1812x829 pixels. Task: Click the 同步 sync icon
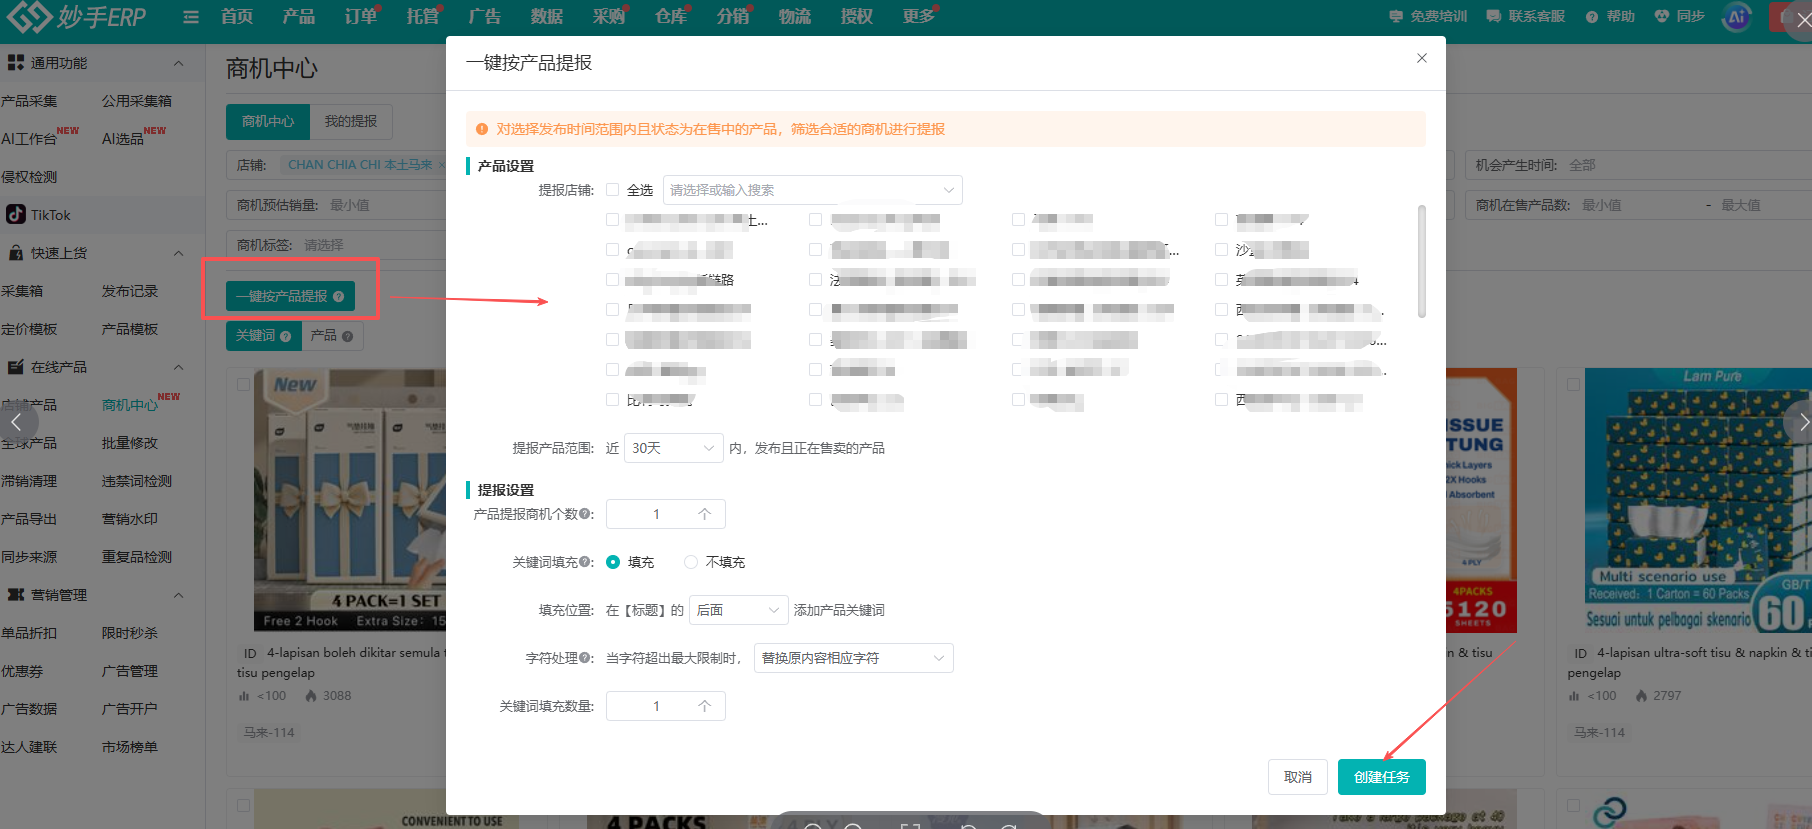(1662, 16)
